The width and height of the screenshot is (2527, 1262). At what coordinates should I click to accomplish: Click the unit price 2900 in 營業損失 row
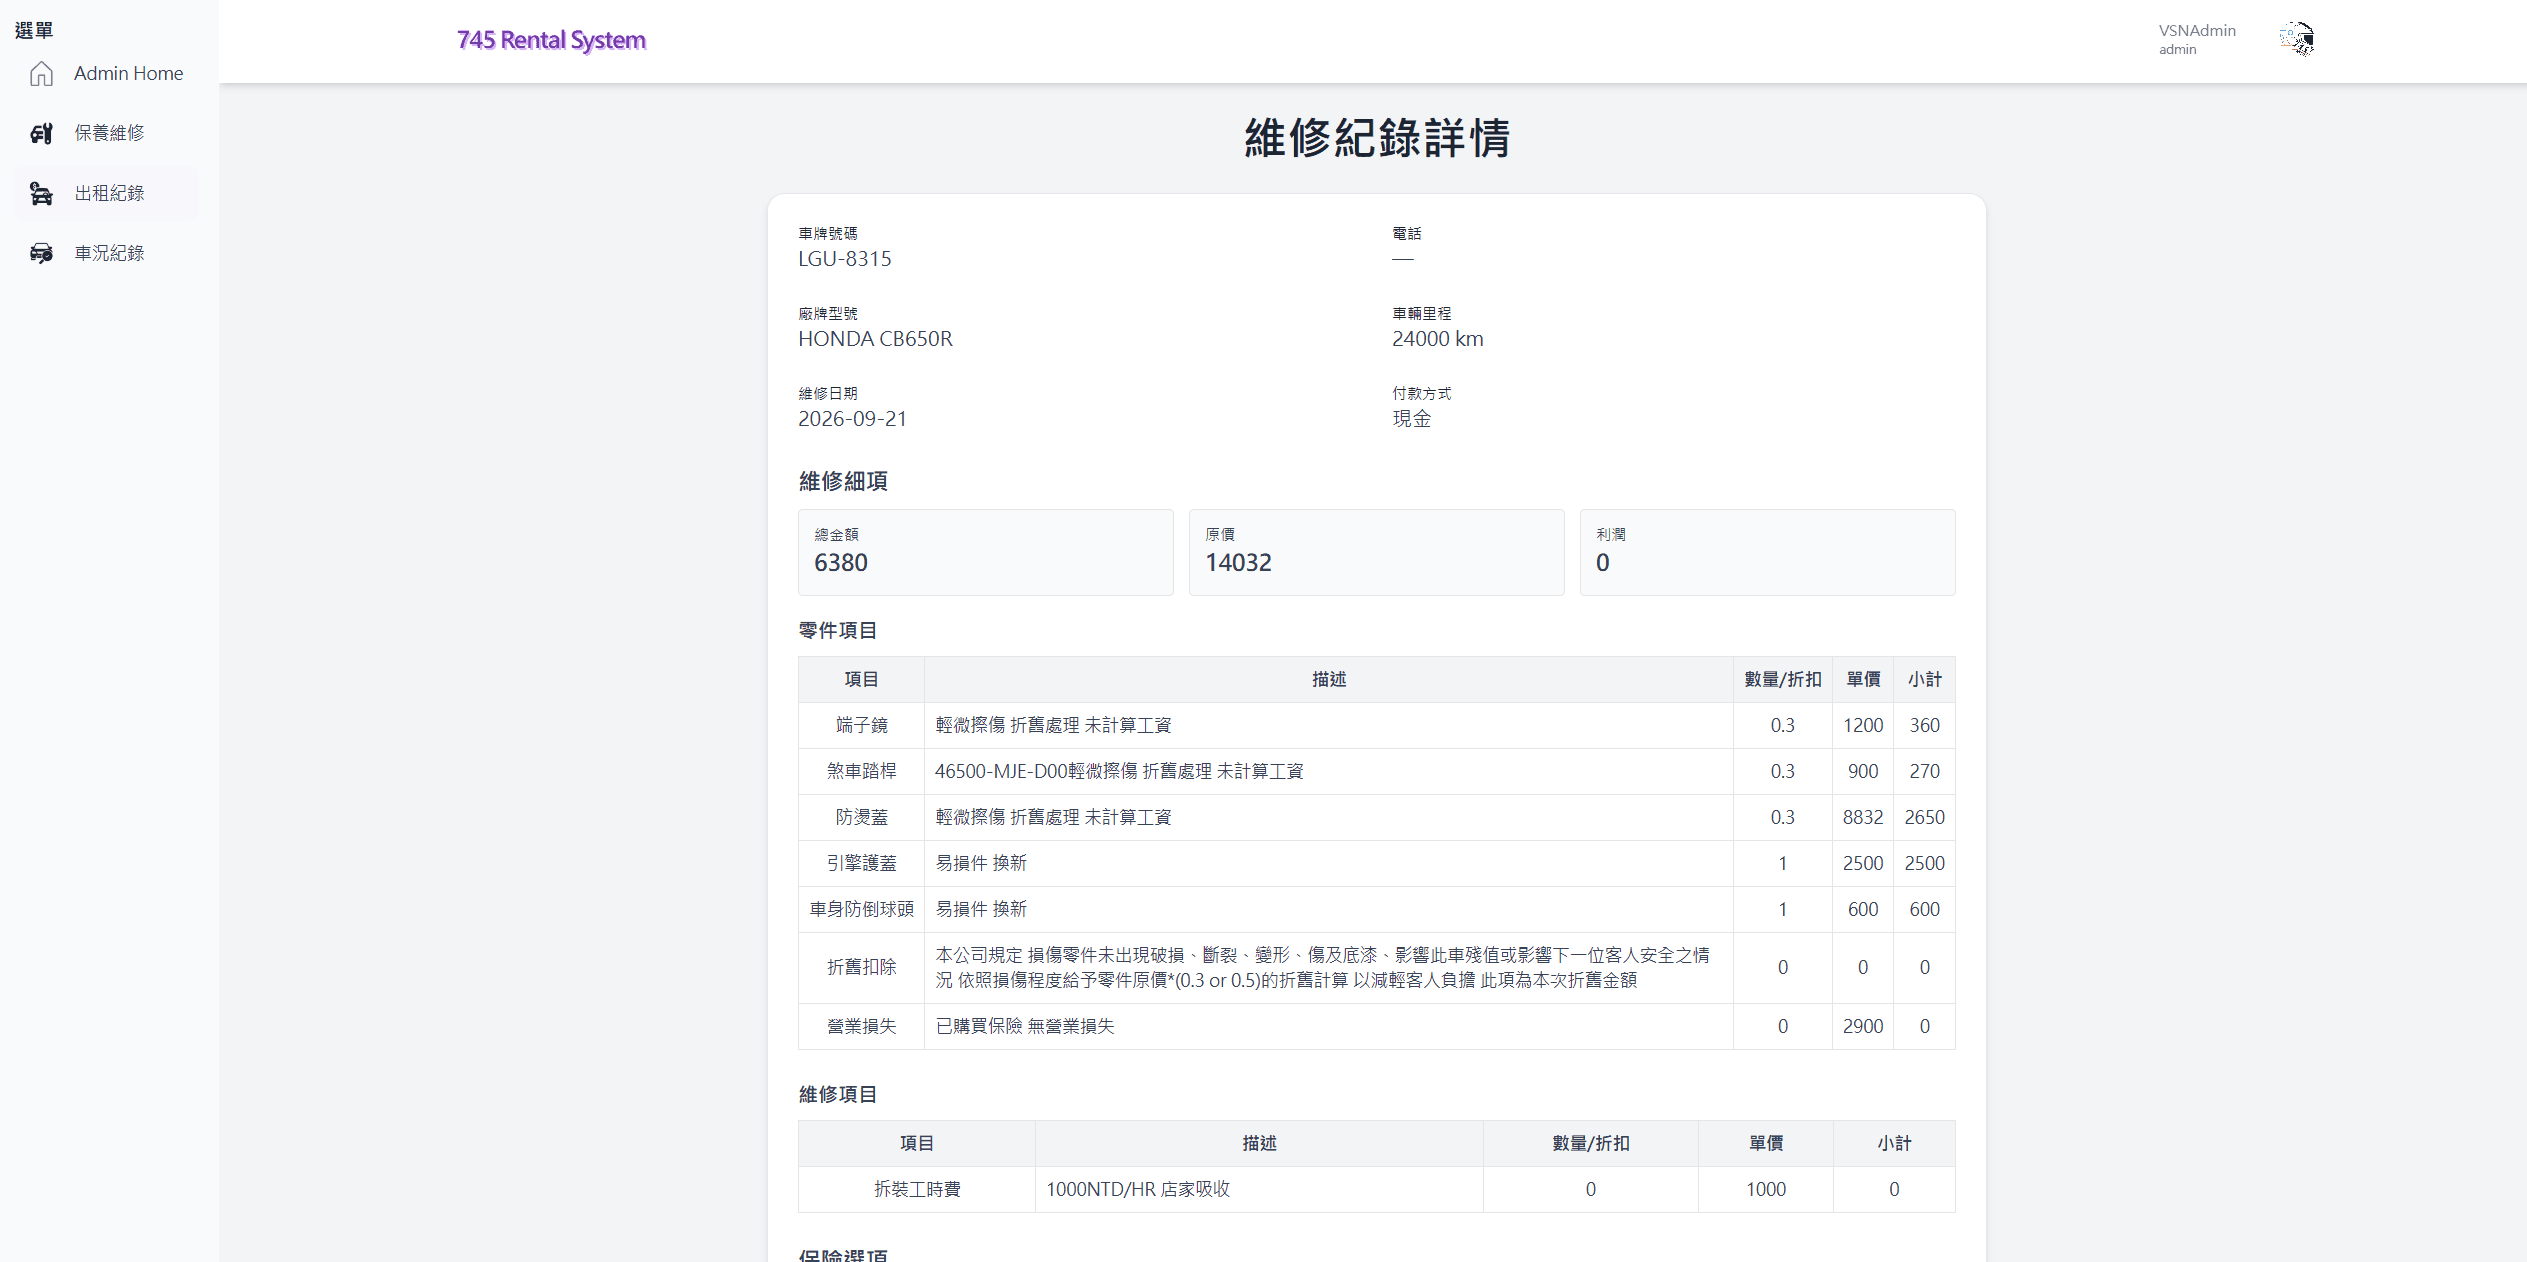pos(1863,1027)
